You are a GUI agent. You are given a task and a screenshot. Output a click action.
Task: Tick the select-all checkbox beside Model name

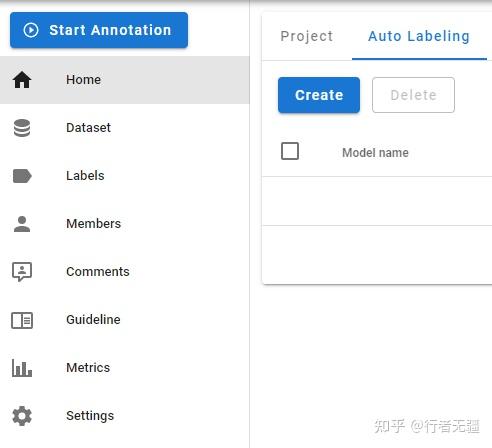click(290, 151)
